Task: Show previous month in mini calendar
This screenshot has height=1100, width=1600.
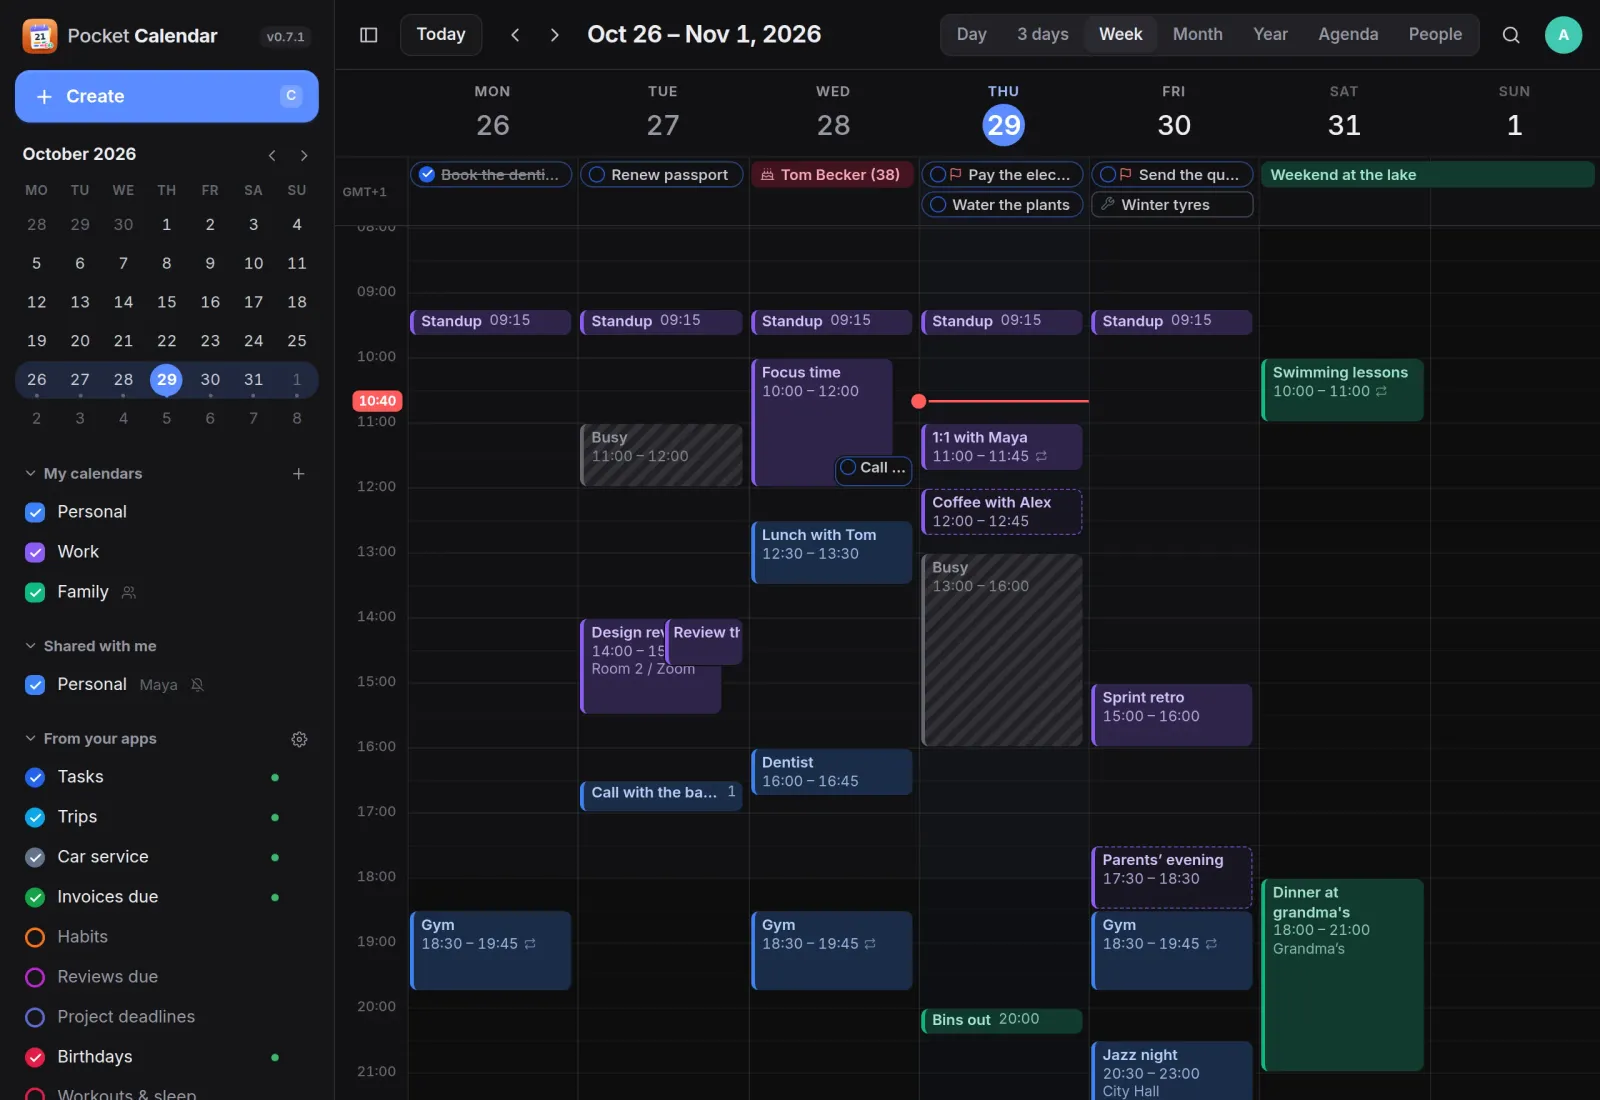Action: (x=272, y=155)
